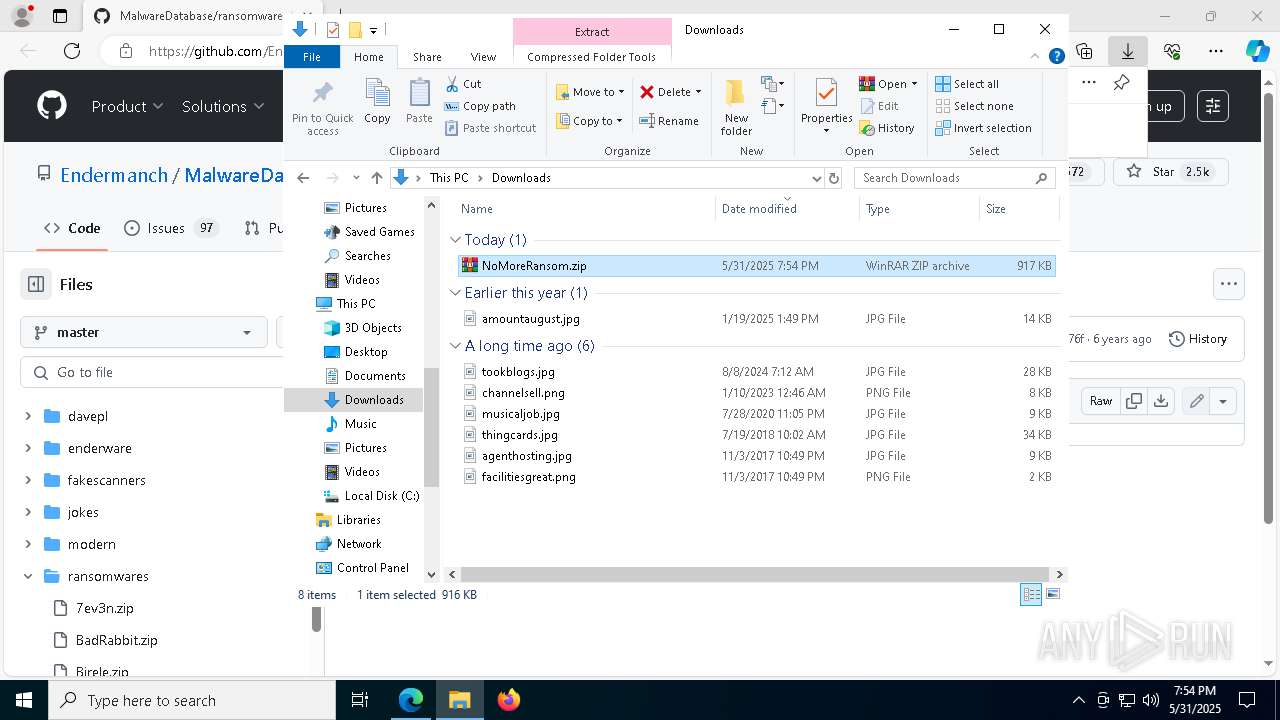Select Desktop in navigation pane
The width and height of the screenshot is (1280, 720).
coord(366,352)
